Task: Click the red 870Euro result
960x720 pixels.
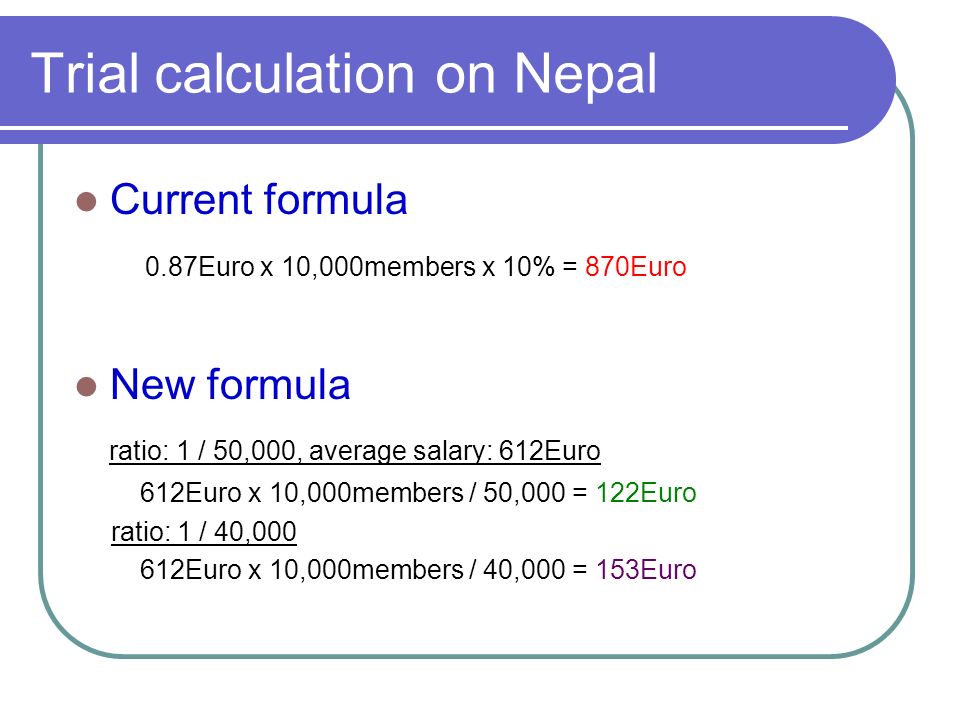Action: click(x=636, y=267)
